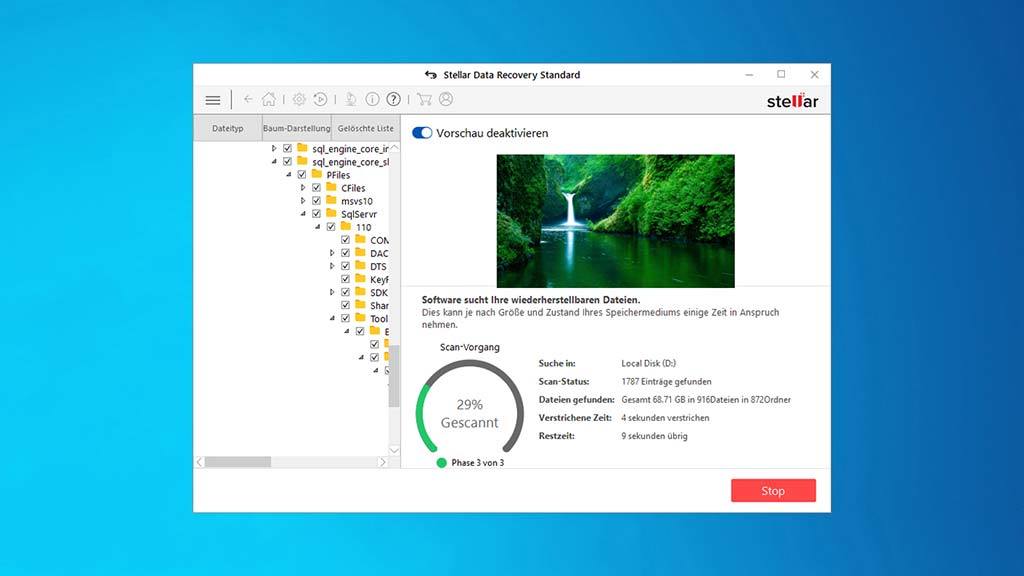Click the 110 folder icon
Image resolution: width=1024 pixels, height=576 pixels.
[x=345, y=226]
